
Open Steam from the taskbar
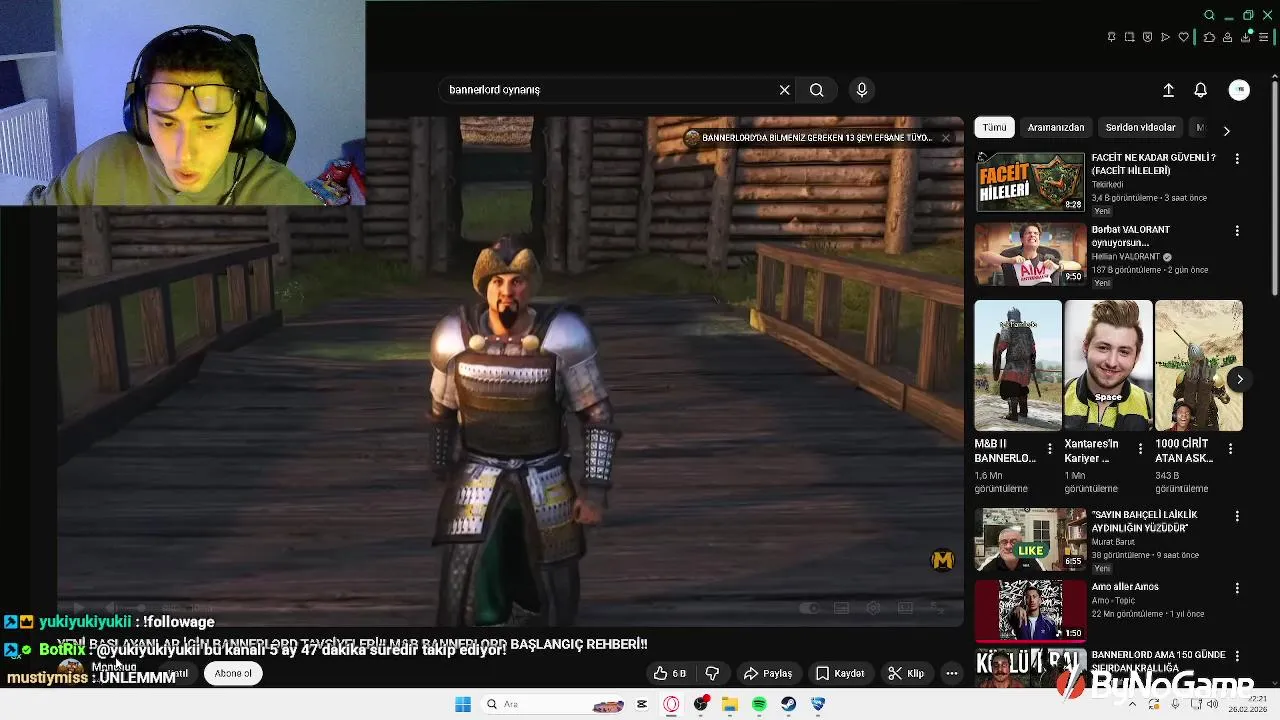789,704
